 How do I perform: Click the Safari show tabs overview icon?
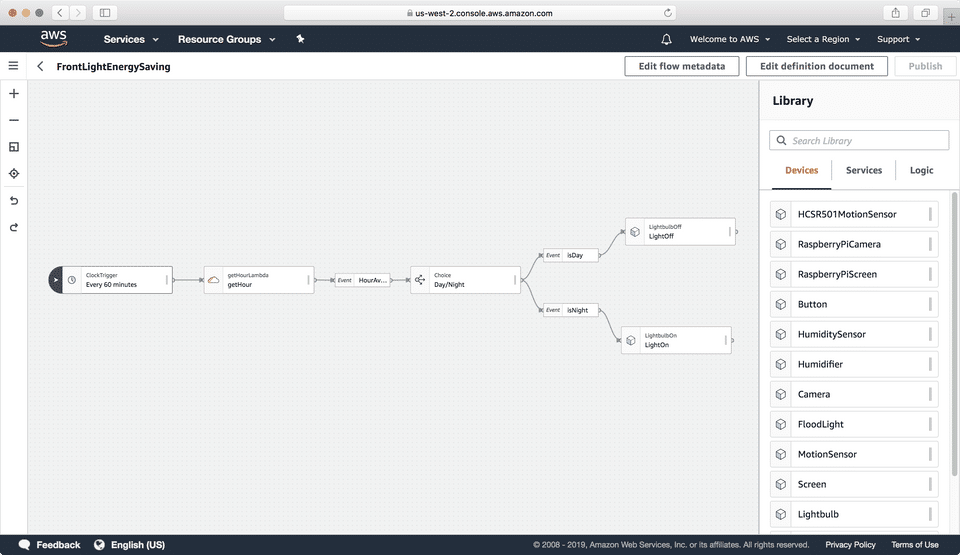tap(925, 13)
